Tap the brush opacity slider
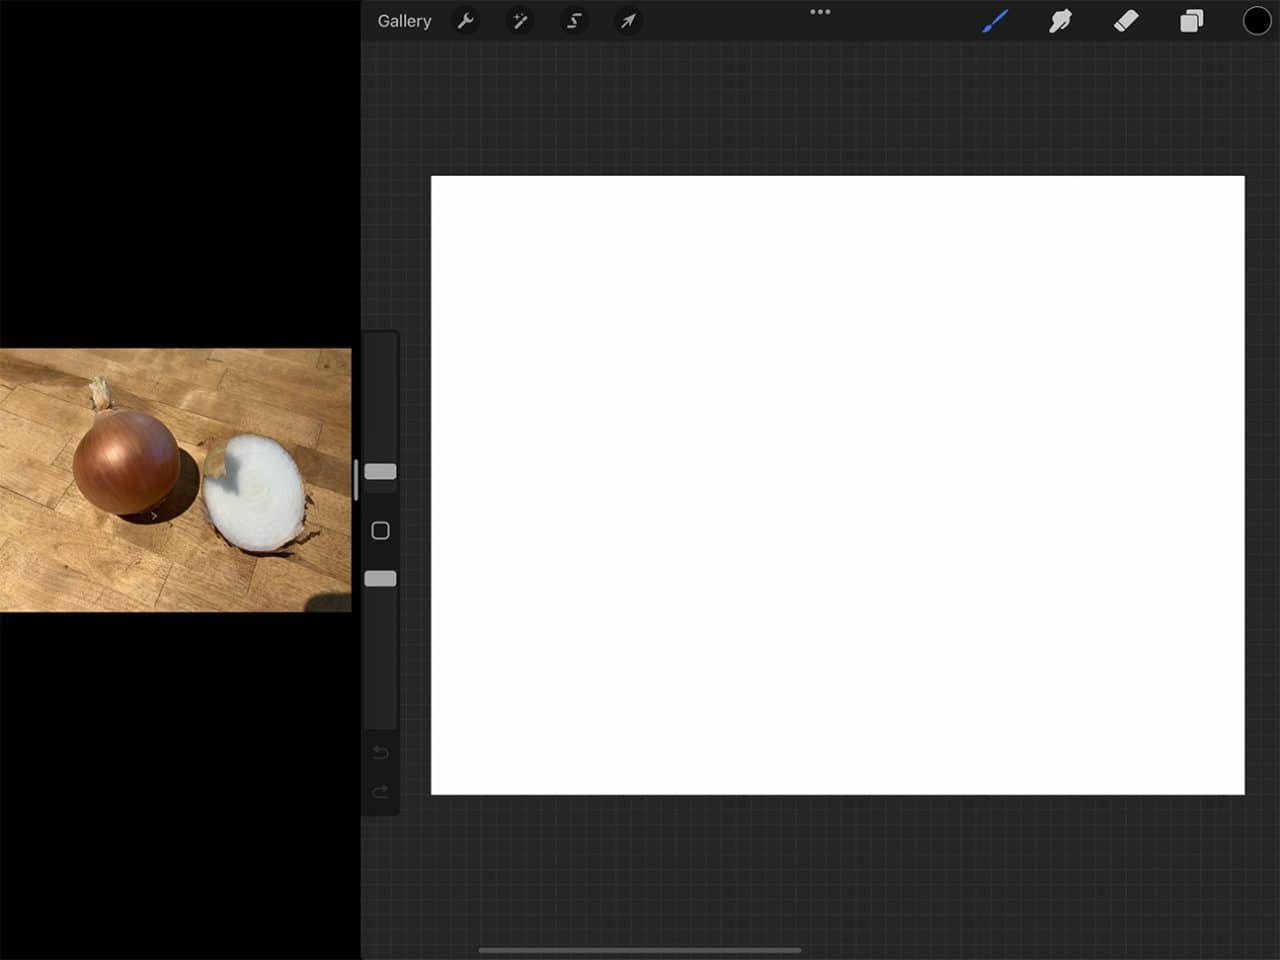This screenshot has width=1280, height=960. point(380,577)
